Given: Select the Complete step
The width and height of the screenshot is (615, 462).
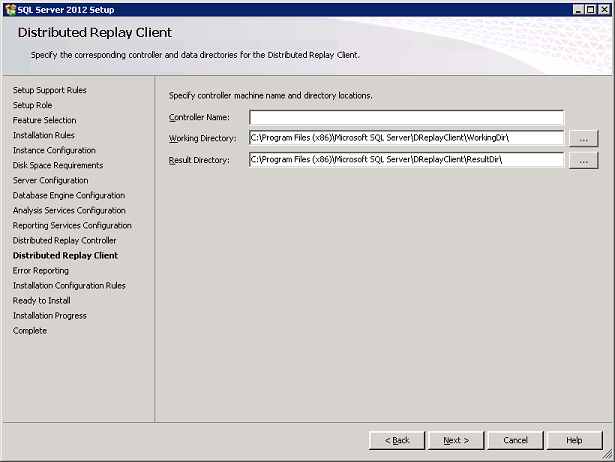Looking at the screenshot, I should 30,331.
